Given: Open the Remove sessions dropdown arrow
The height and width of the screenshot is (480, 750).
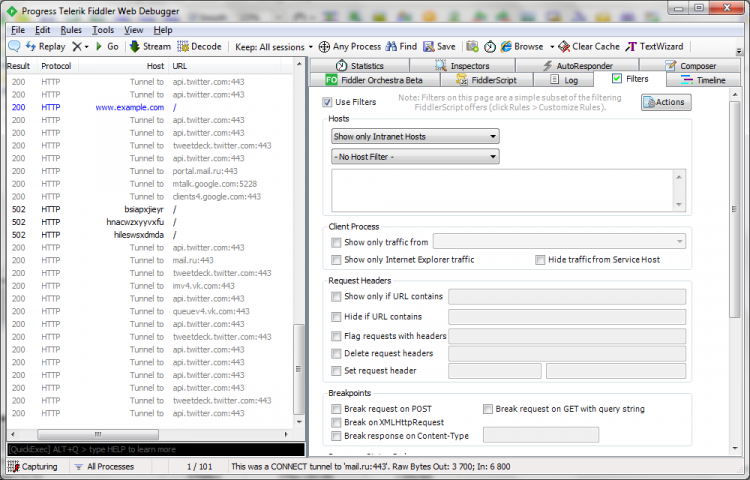Looking at the screenshot, I should coord(87,47).
